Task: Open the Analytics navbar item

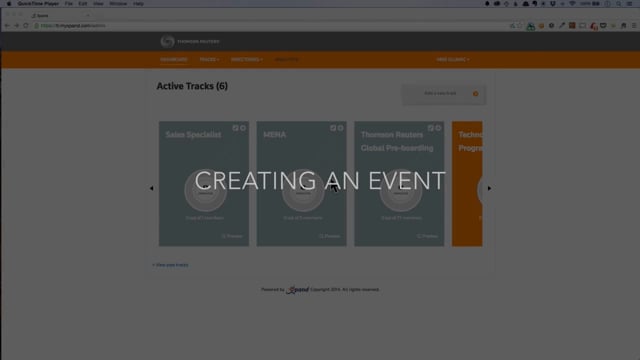Action: click(x=286, y=60)
